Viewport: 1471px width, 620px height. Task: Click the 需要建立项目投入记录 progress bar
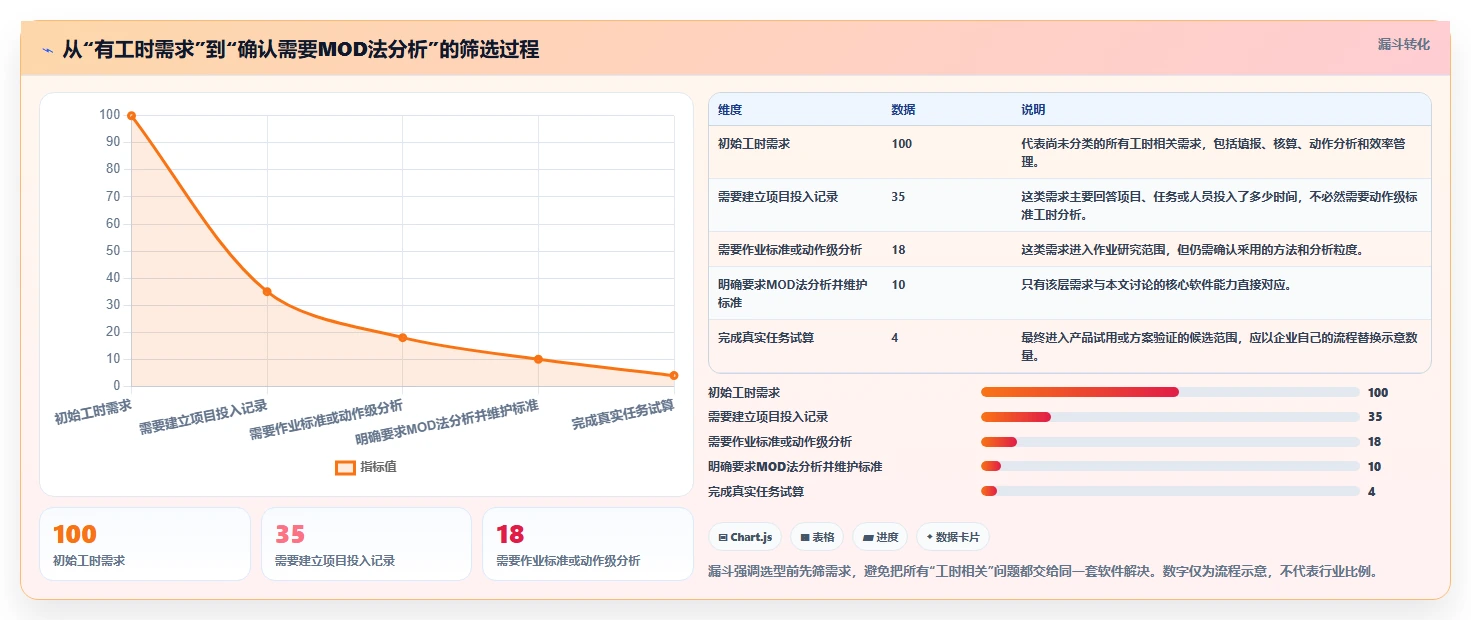[x=1170, y=416]
